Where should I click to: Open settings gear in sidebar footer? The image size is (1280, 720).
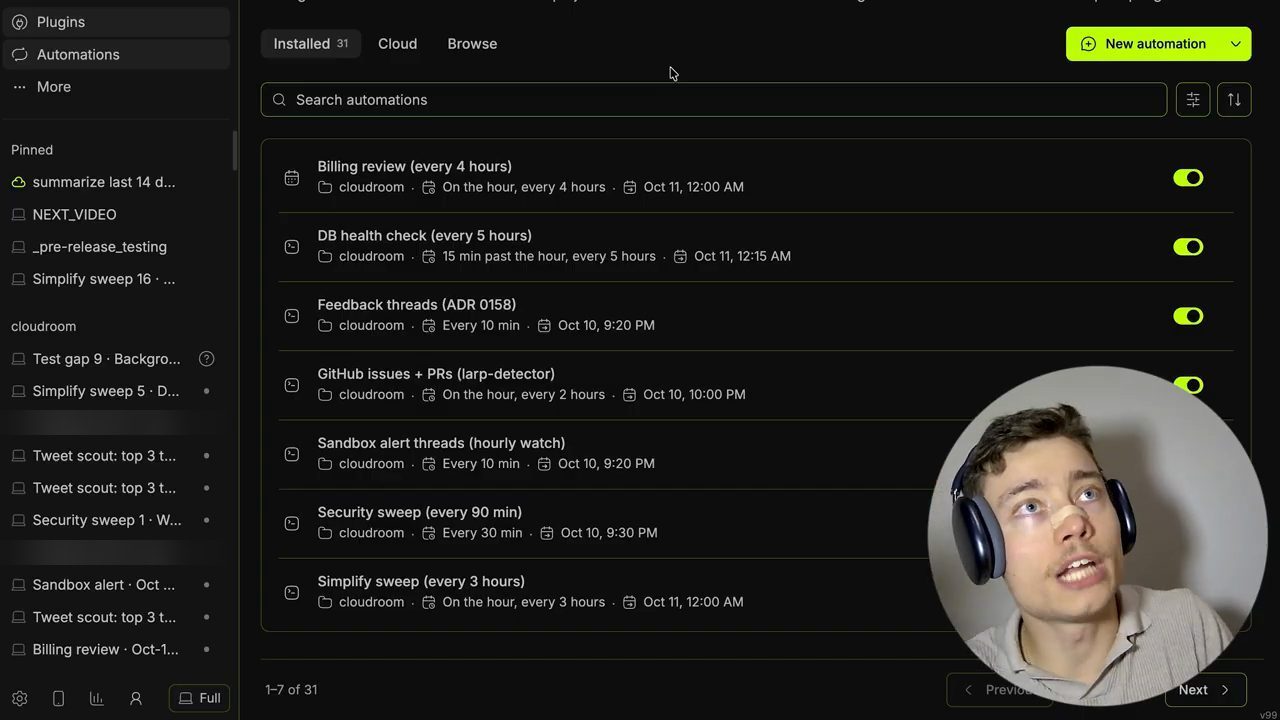tap(19, 698)
